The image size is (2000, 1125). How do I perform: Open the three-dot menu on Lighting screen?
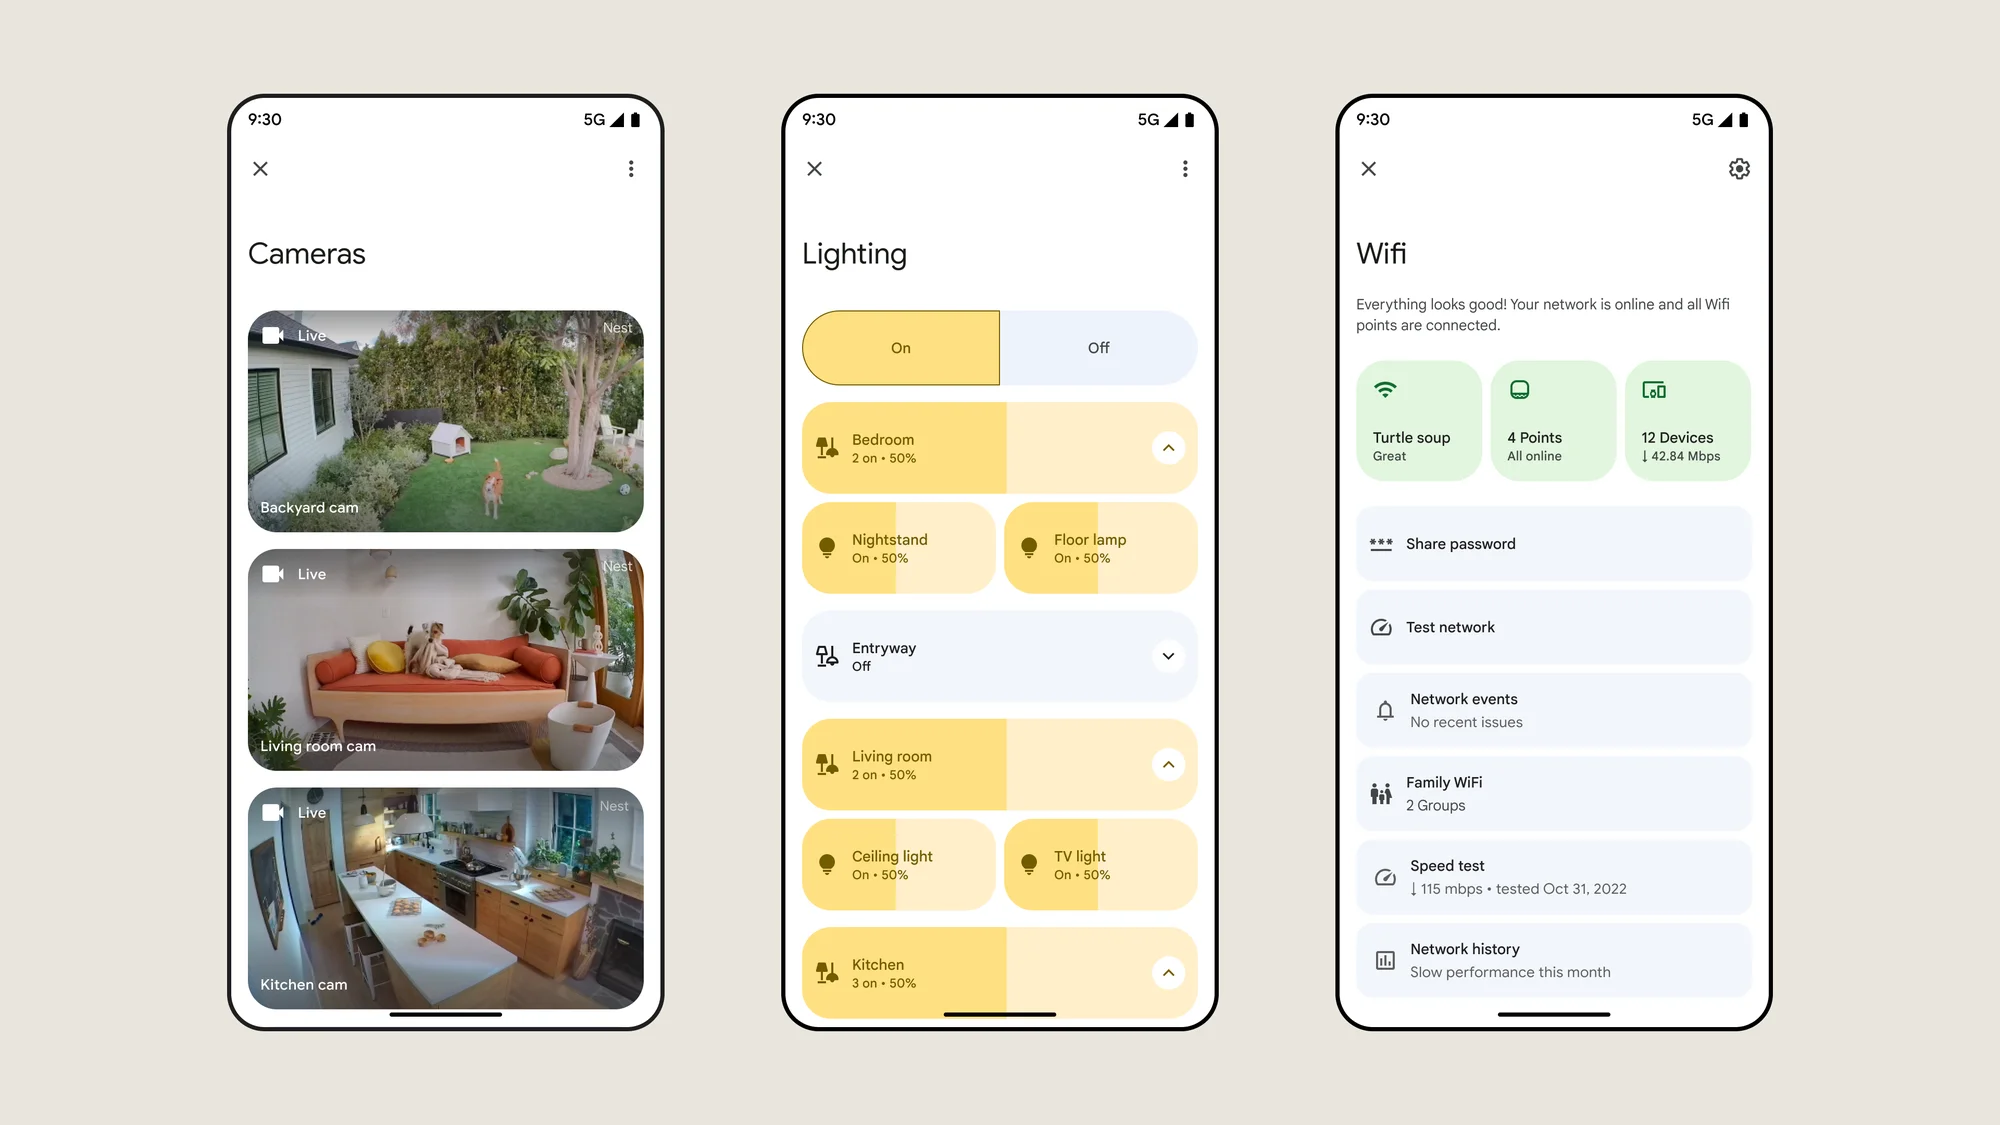pos(1184,169)
